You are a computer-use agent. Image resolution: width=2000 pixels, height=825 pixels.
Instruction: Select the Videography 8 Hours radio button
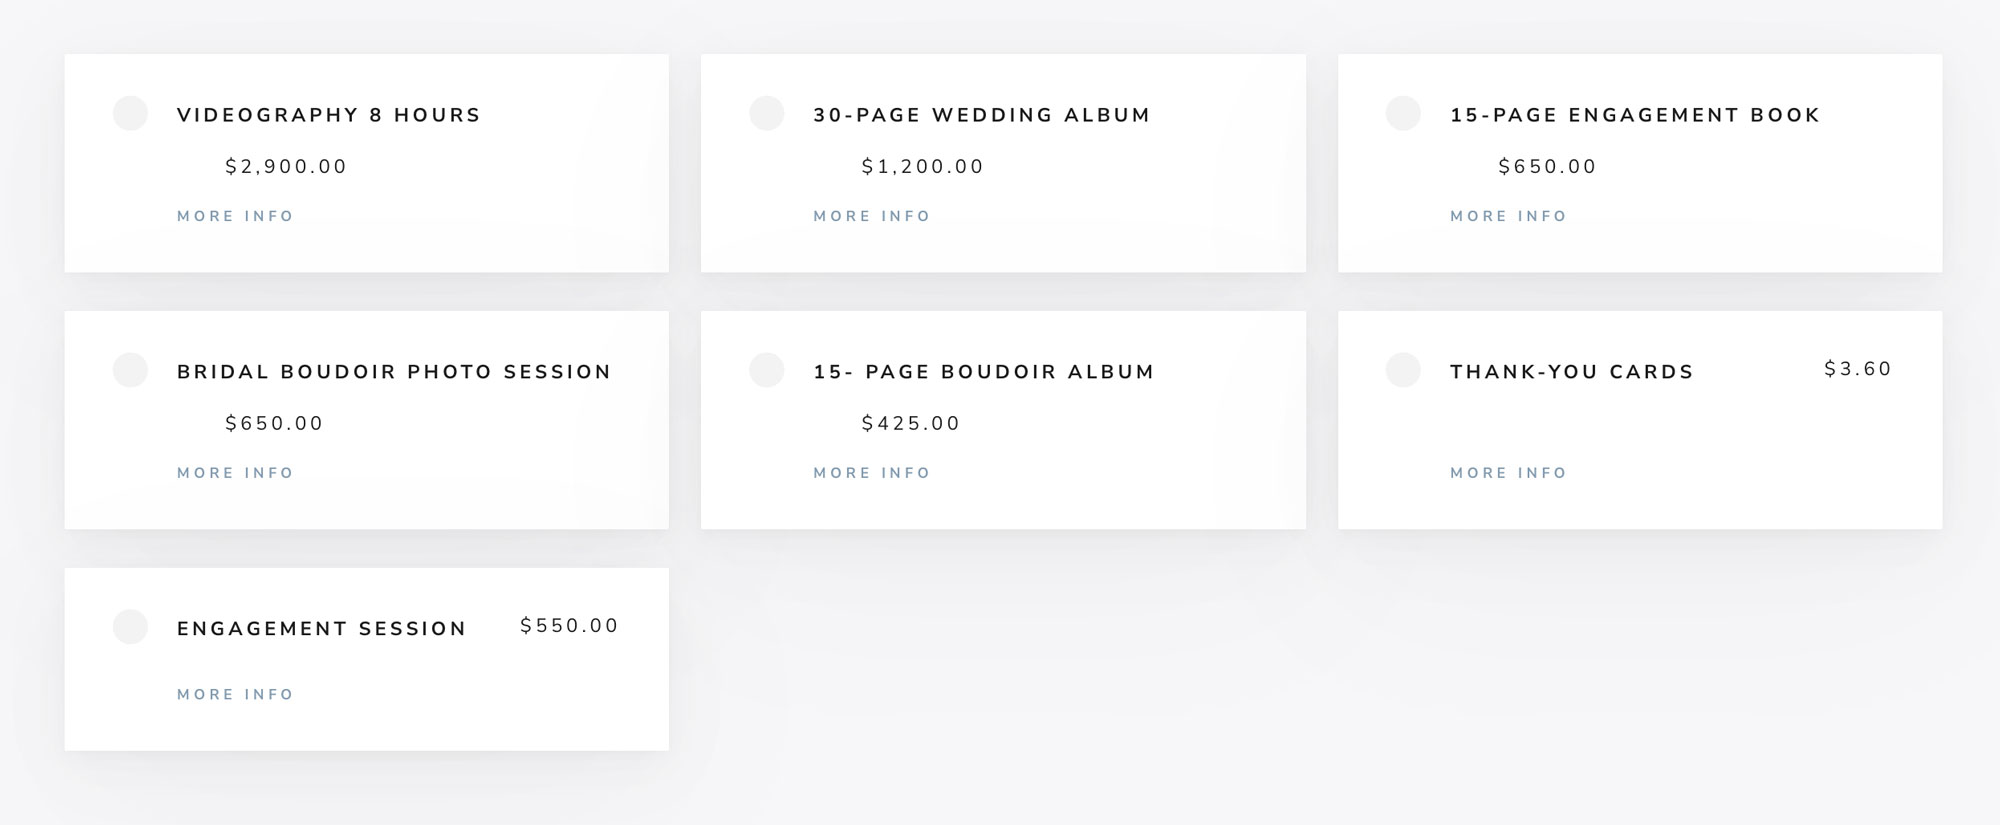coord(130,113)
